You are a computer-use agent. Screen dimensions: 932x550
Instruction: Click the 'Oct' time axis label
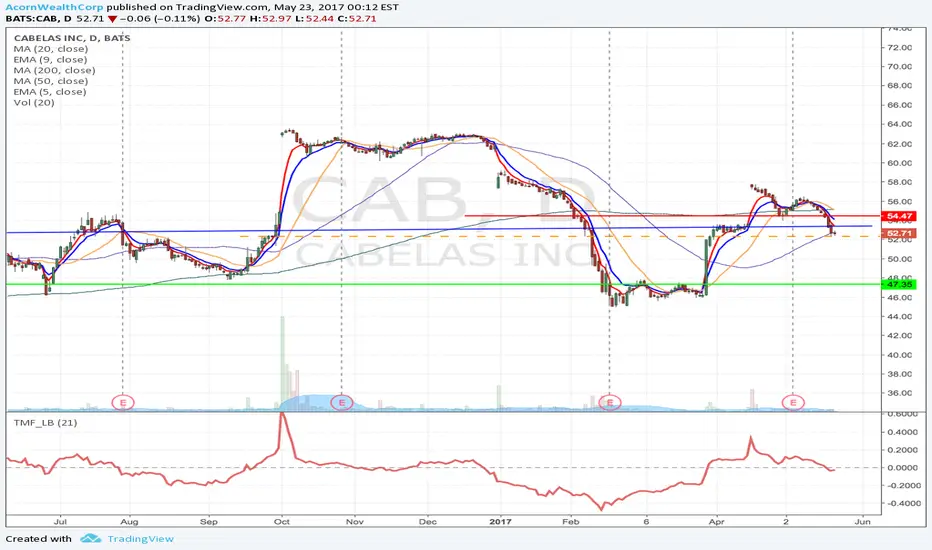[x=282, y=521]
